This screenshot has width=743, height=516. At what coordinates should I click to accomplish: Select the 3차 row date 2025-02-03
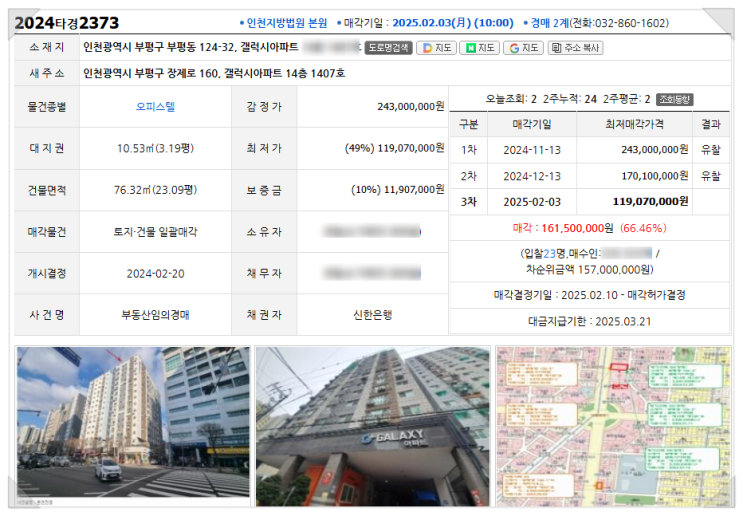(532, 202)
